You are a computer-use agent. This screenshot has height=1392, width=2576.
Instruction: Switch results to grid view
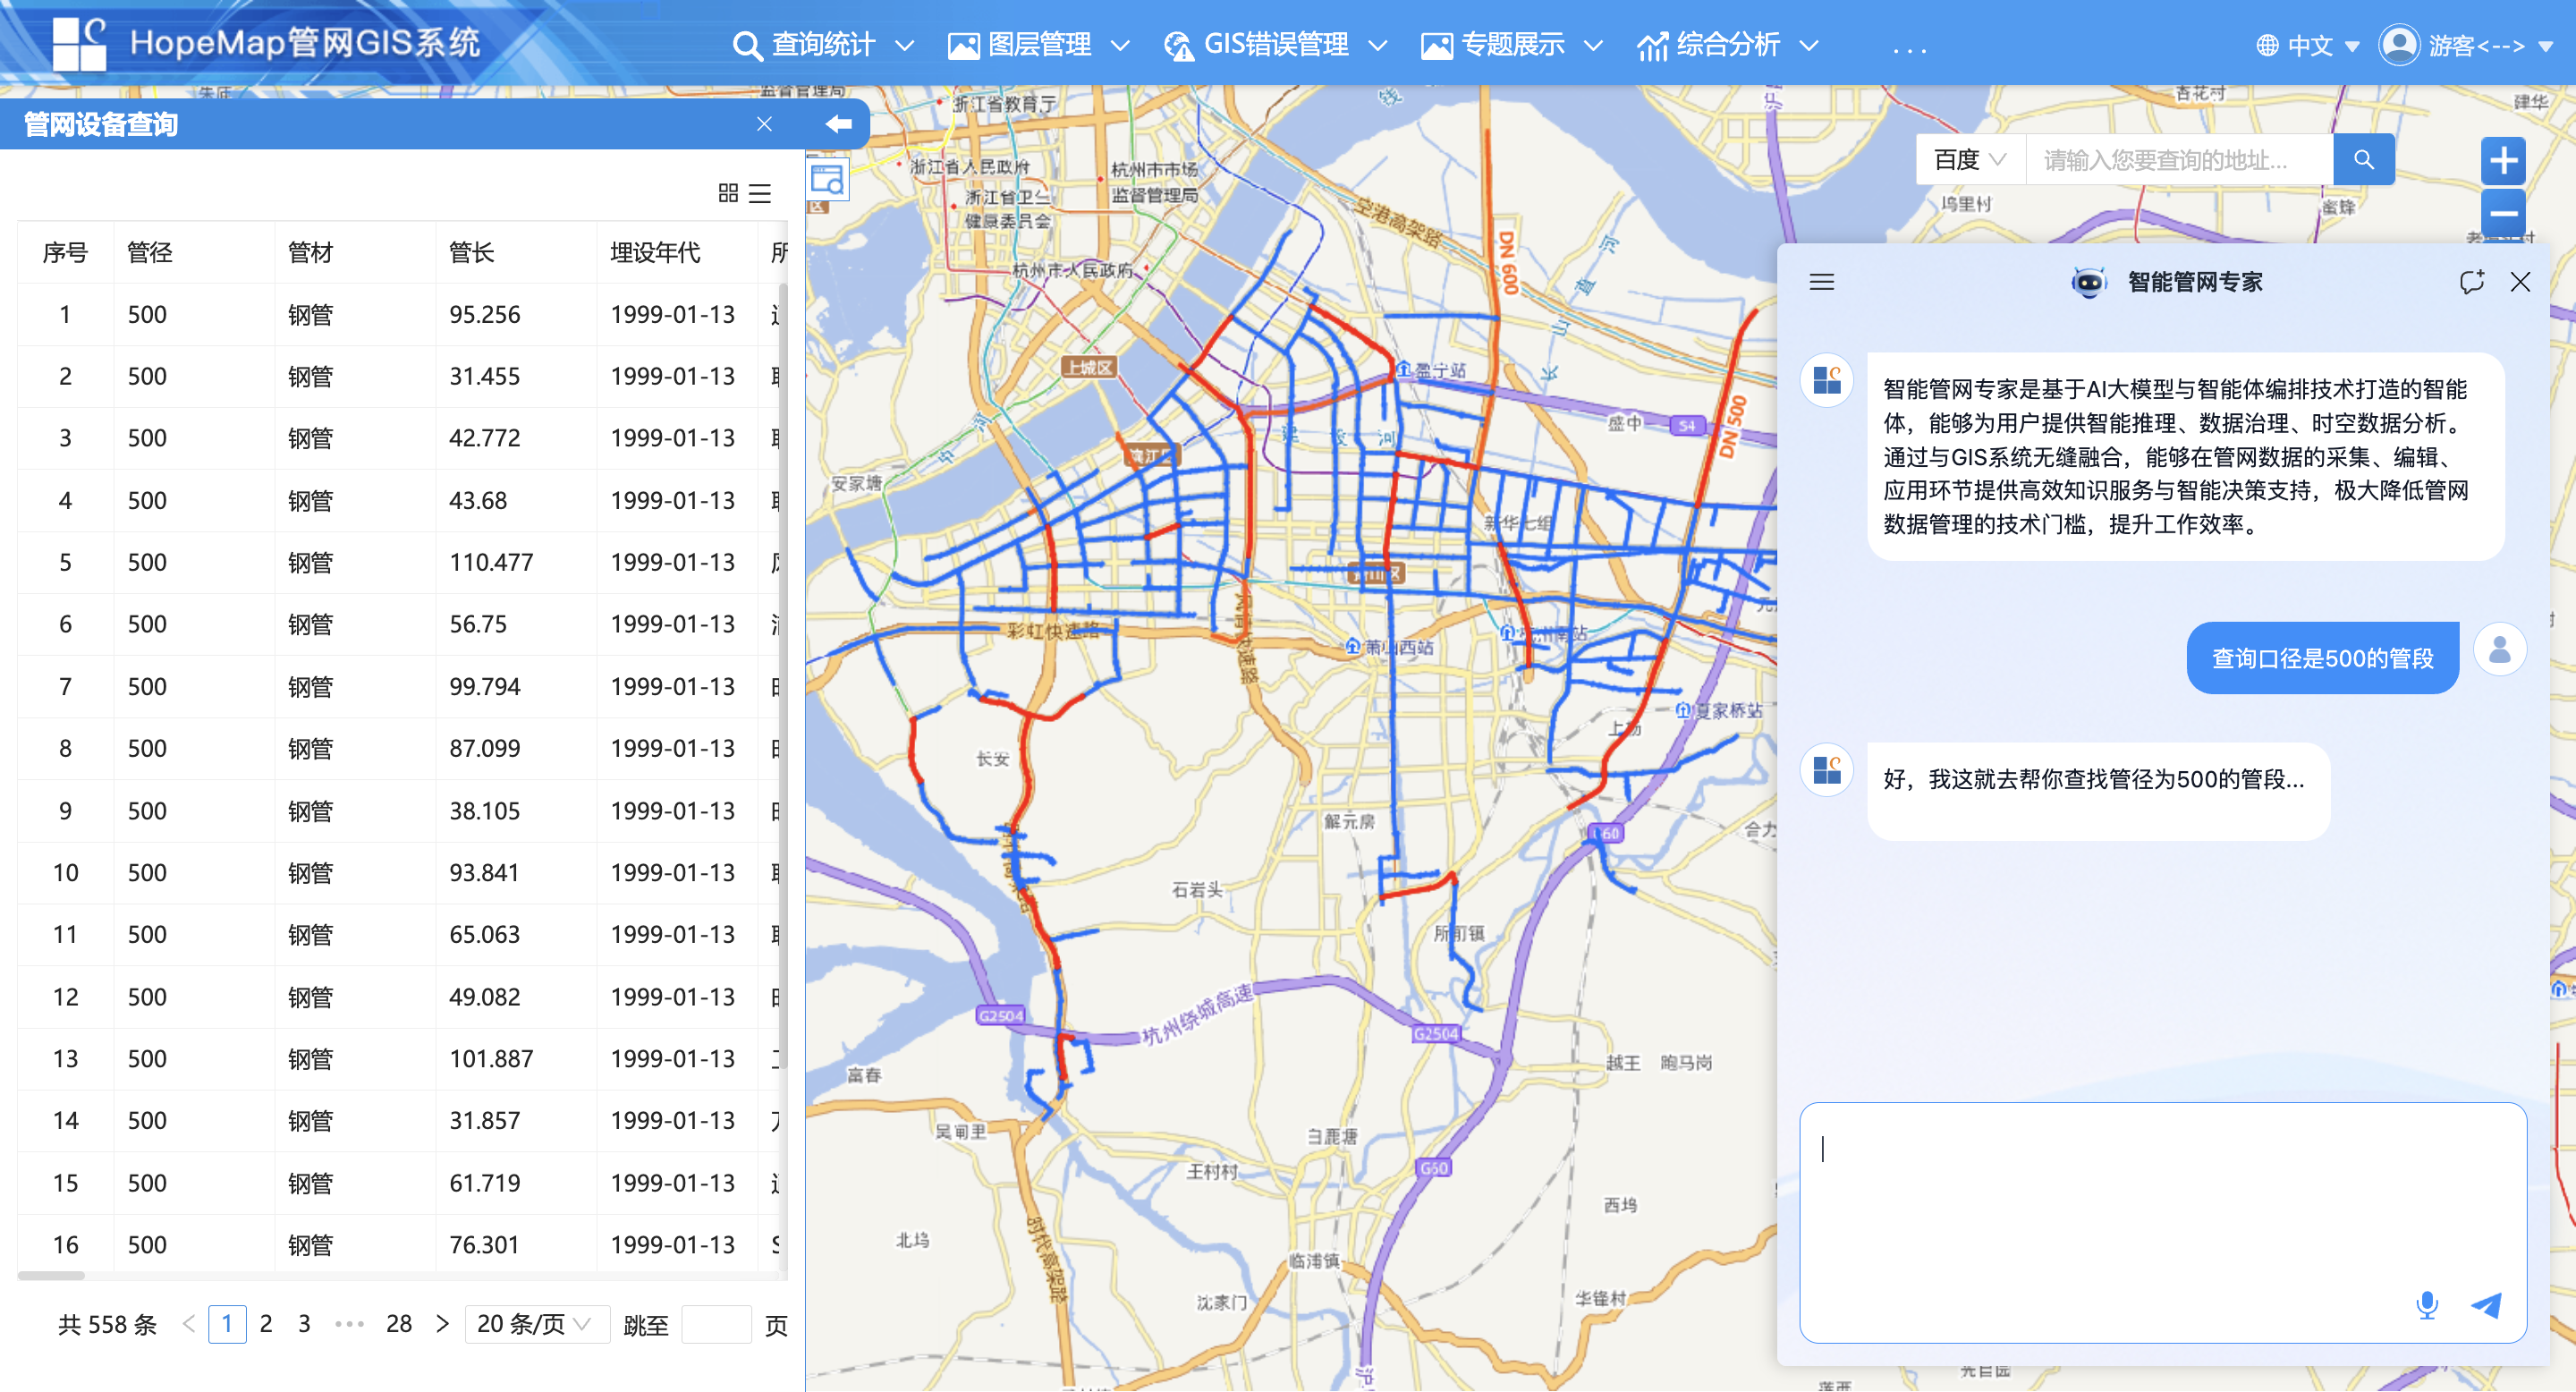point(728,193)
